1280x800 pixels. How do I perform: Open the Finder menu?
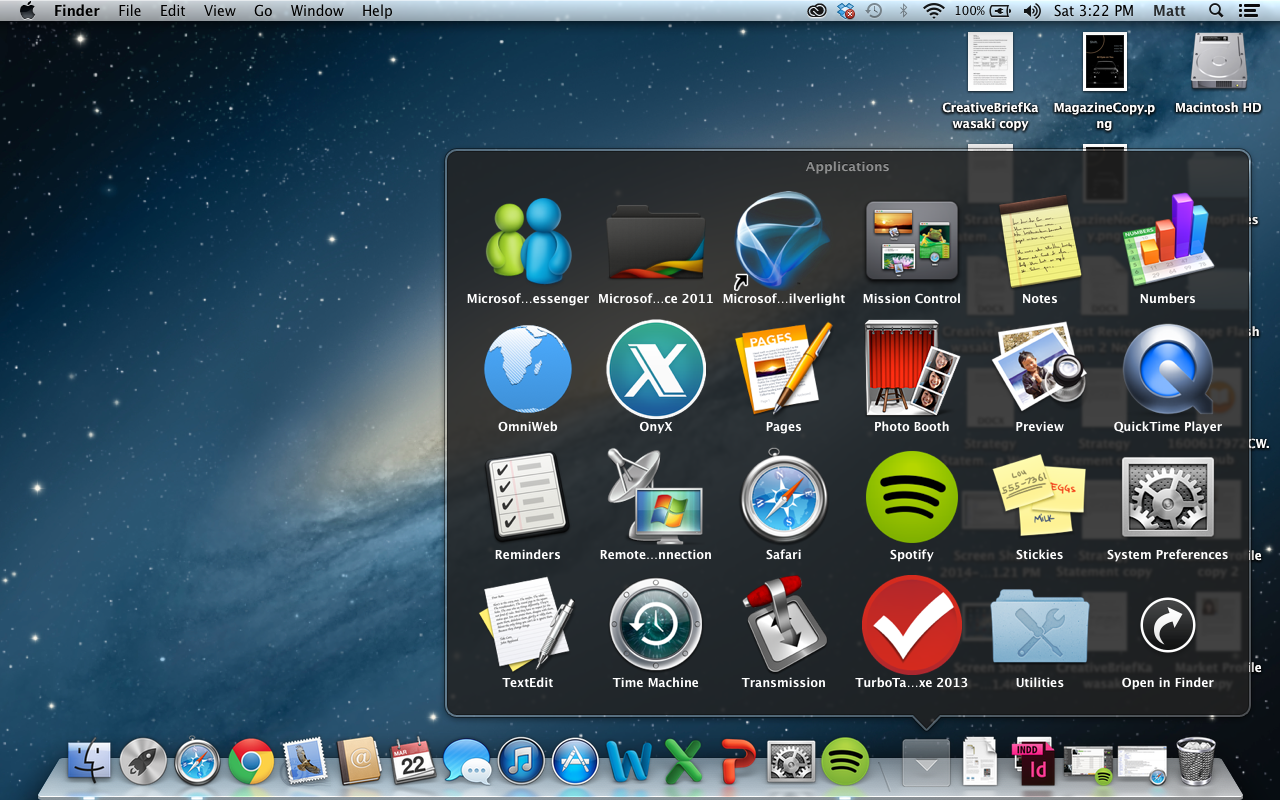[77, 11]
